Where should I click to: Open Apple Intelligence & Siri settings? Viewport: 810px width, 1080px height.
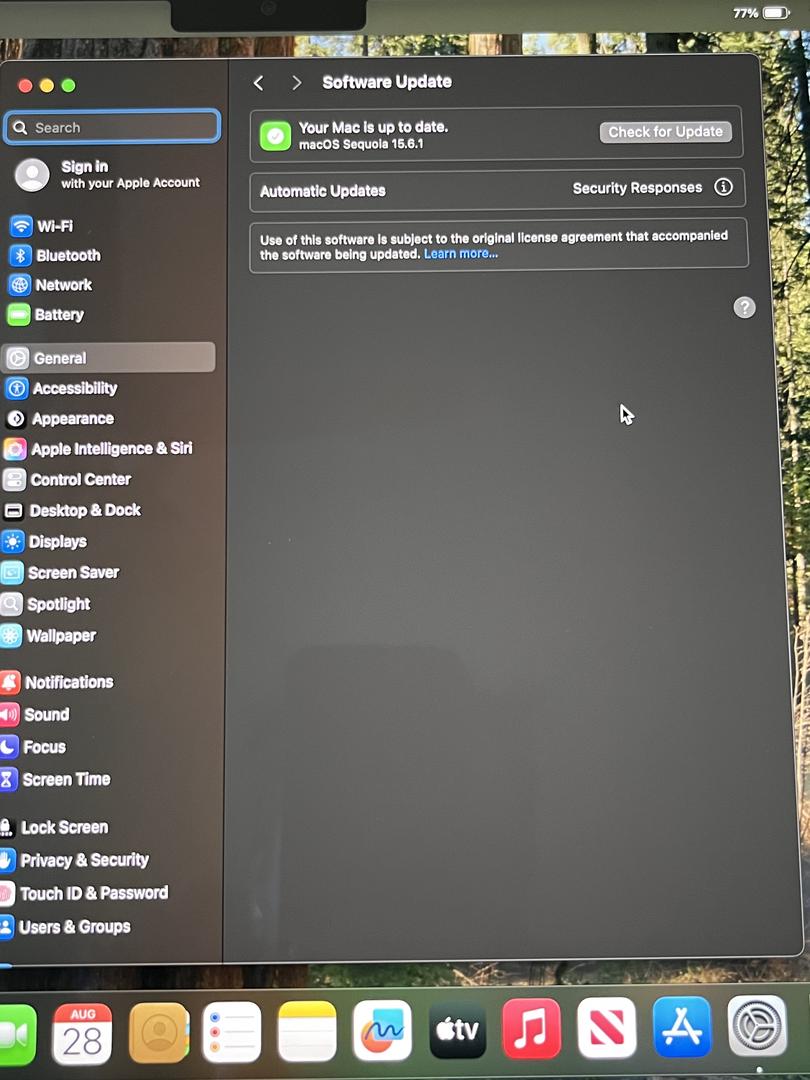click(98, 448)
